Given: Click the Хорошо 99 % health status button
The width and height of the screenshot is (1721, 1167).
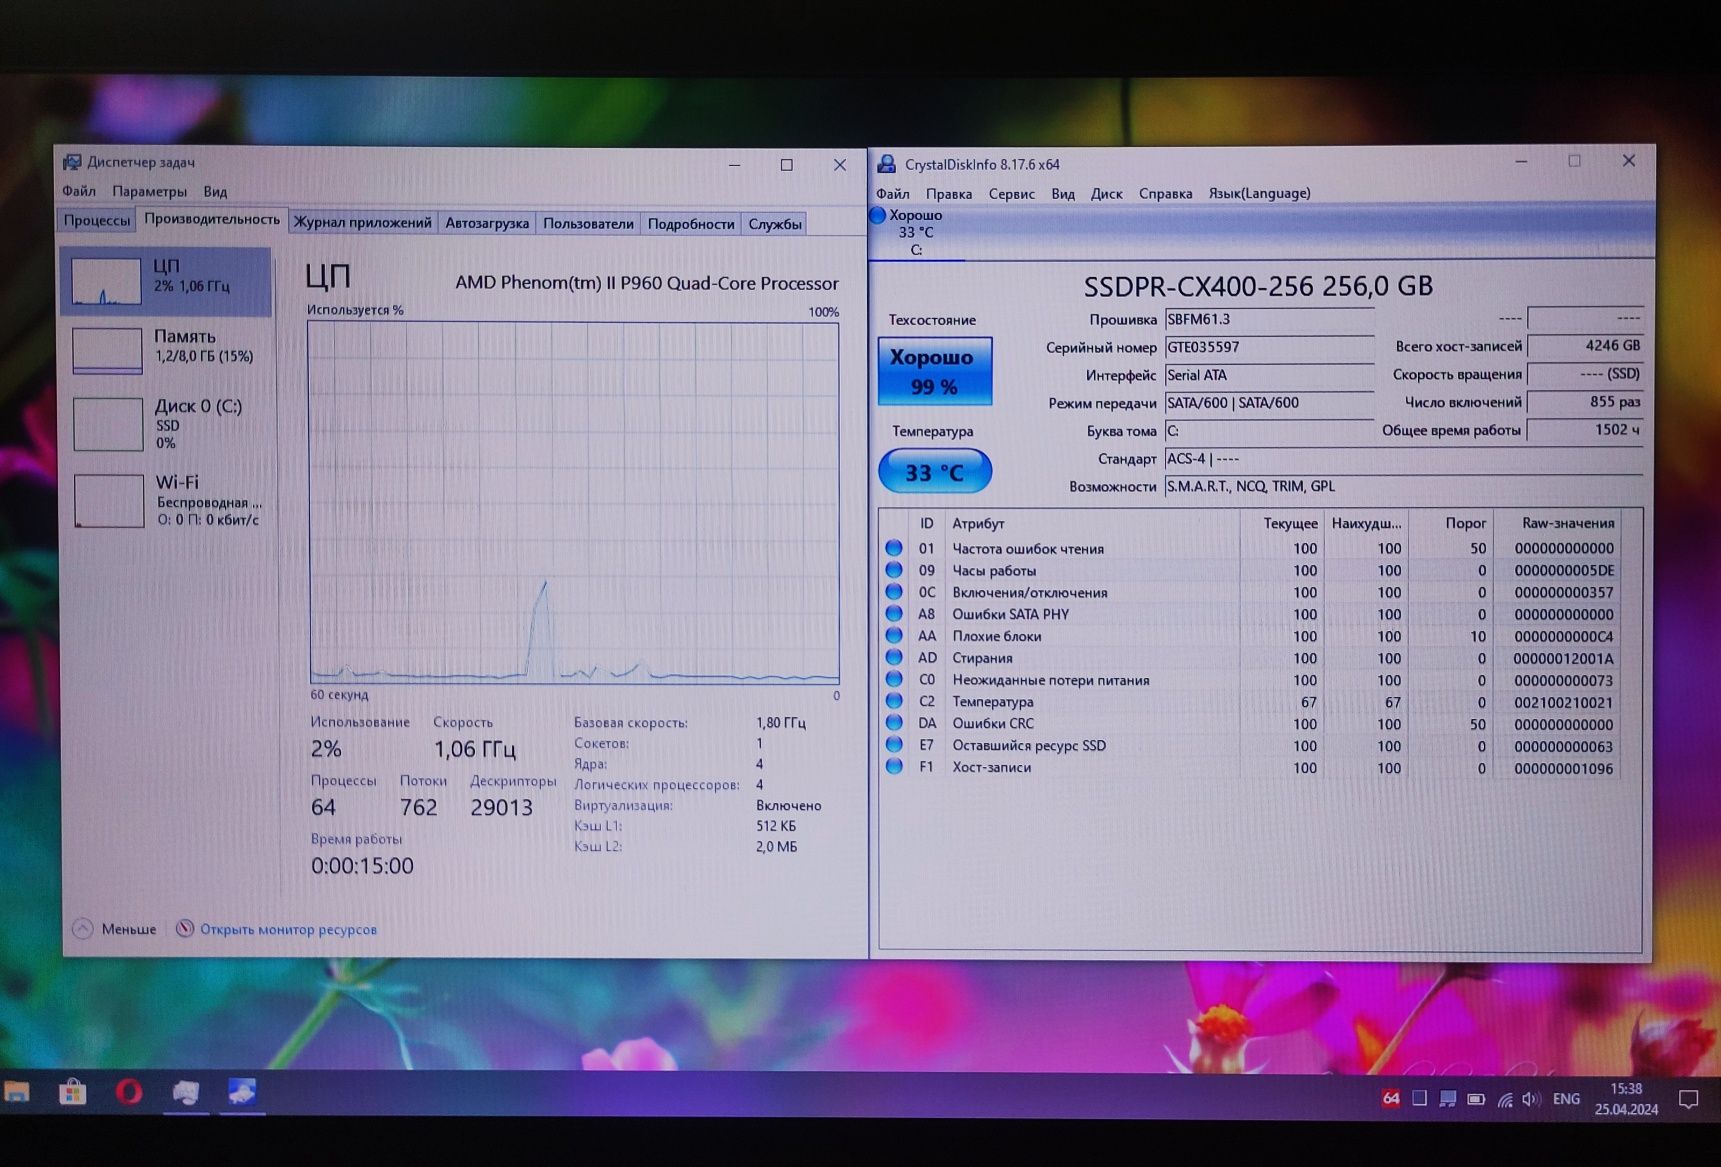Looking at the screenshot, I should click(x=934, y=371).
